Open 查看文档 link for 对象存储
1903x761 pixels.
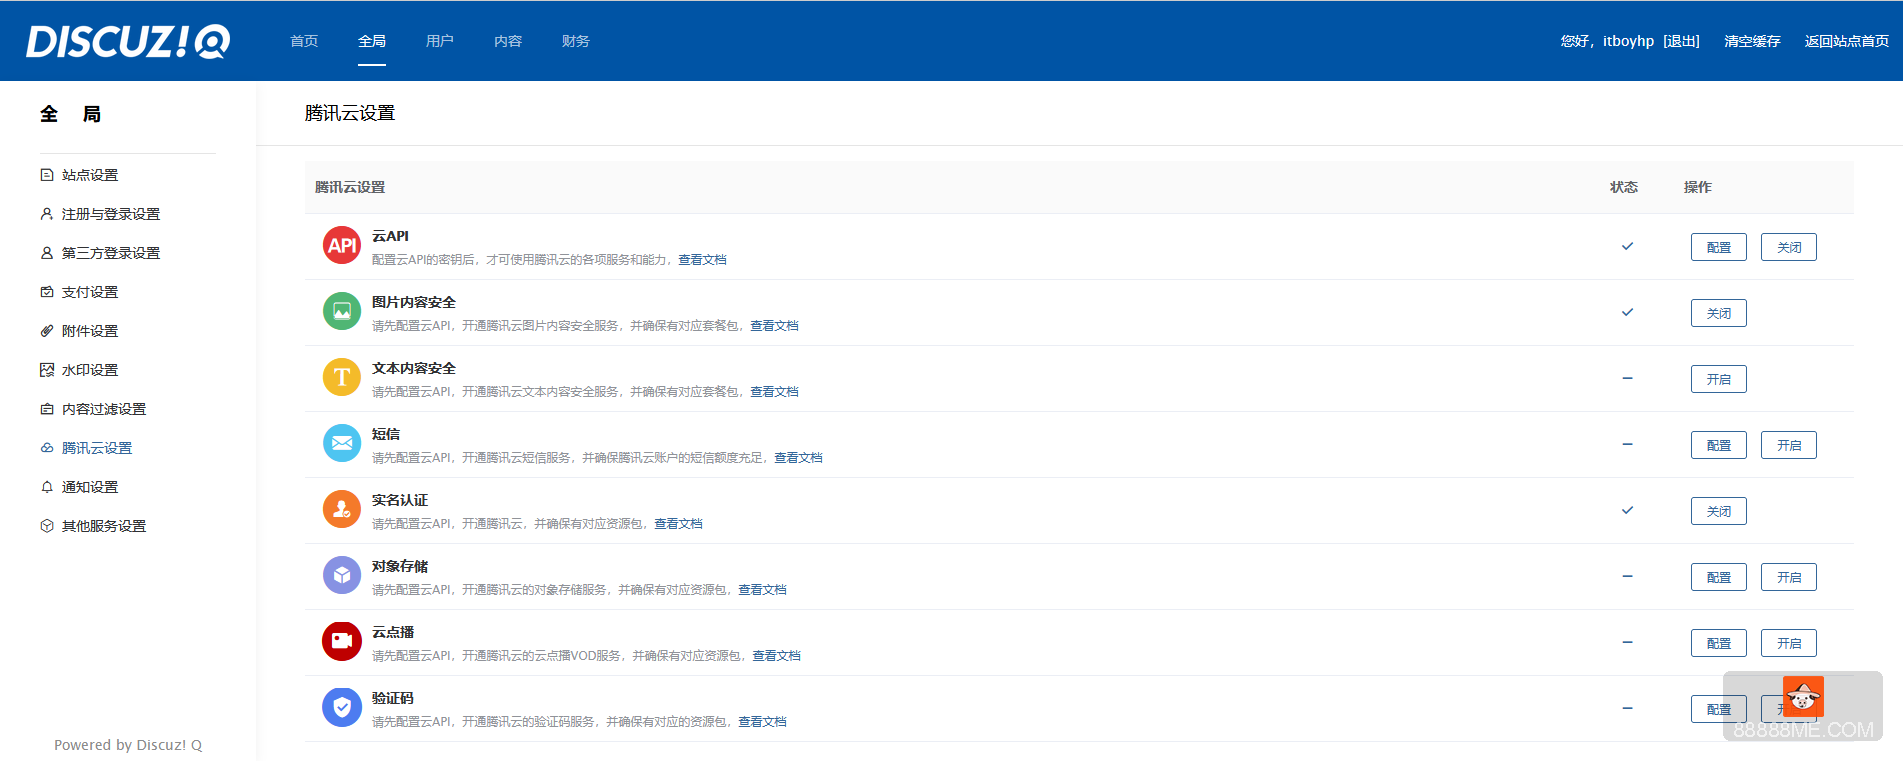coord(762,590)
